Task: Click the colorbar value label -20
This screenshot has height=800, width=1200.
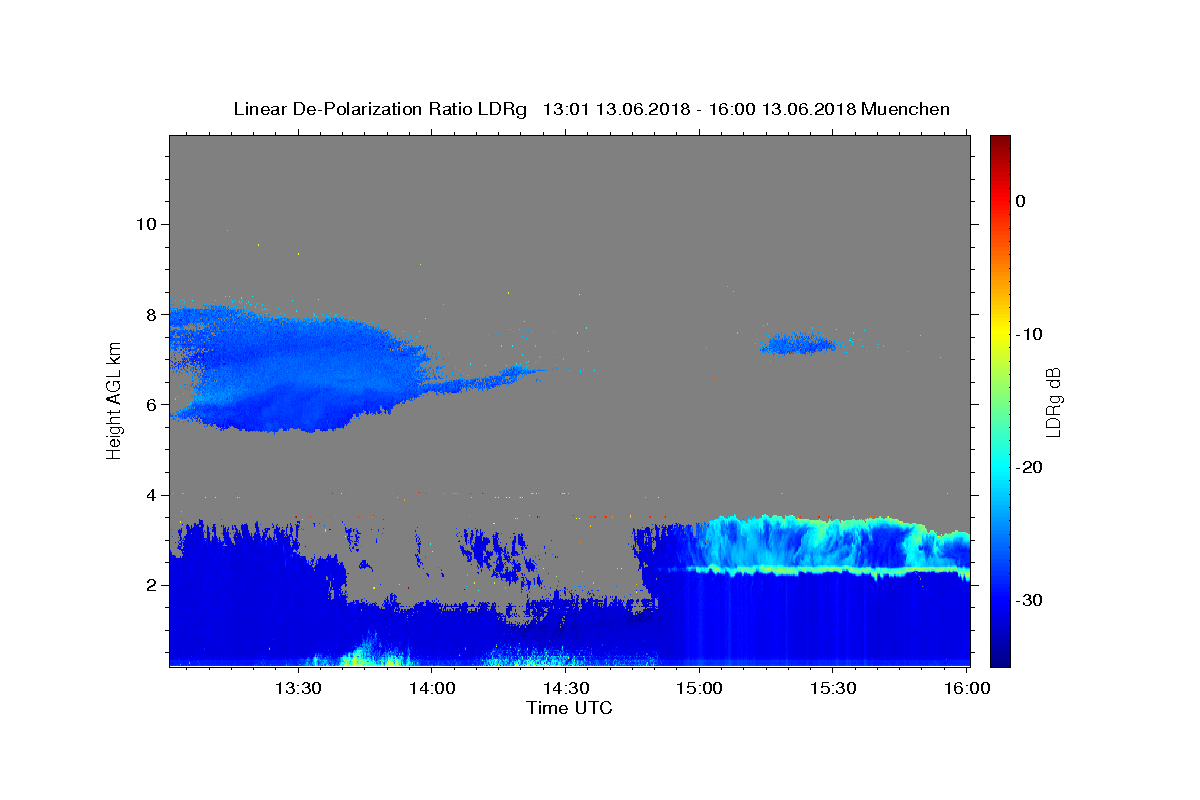Action: click(1029, 467)
